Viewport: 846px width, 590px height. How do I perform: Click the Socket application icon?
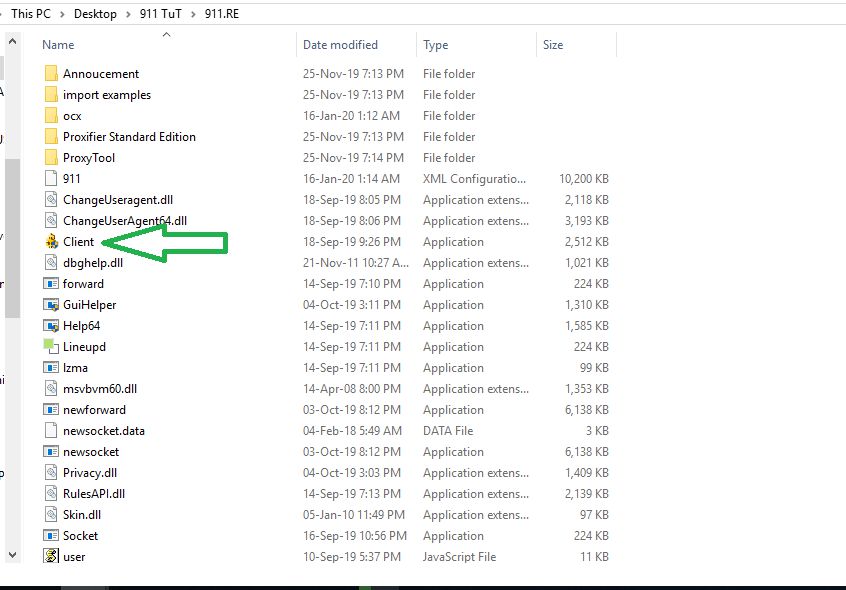(x=52, y=536)
